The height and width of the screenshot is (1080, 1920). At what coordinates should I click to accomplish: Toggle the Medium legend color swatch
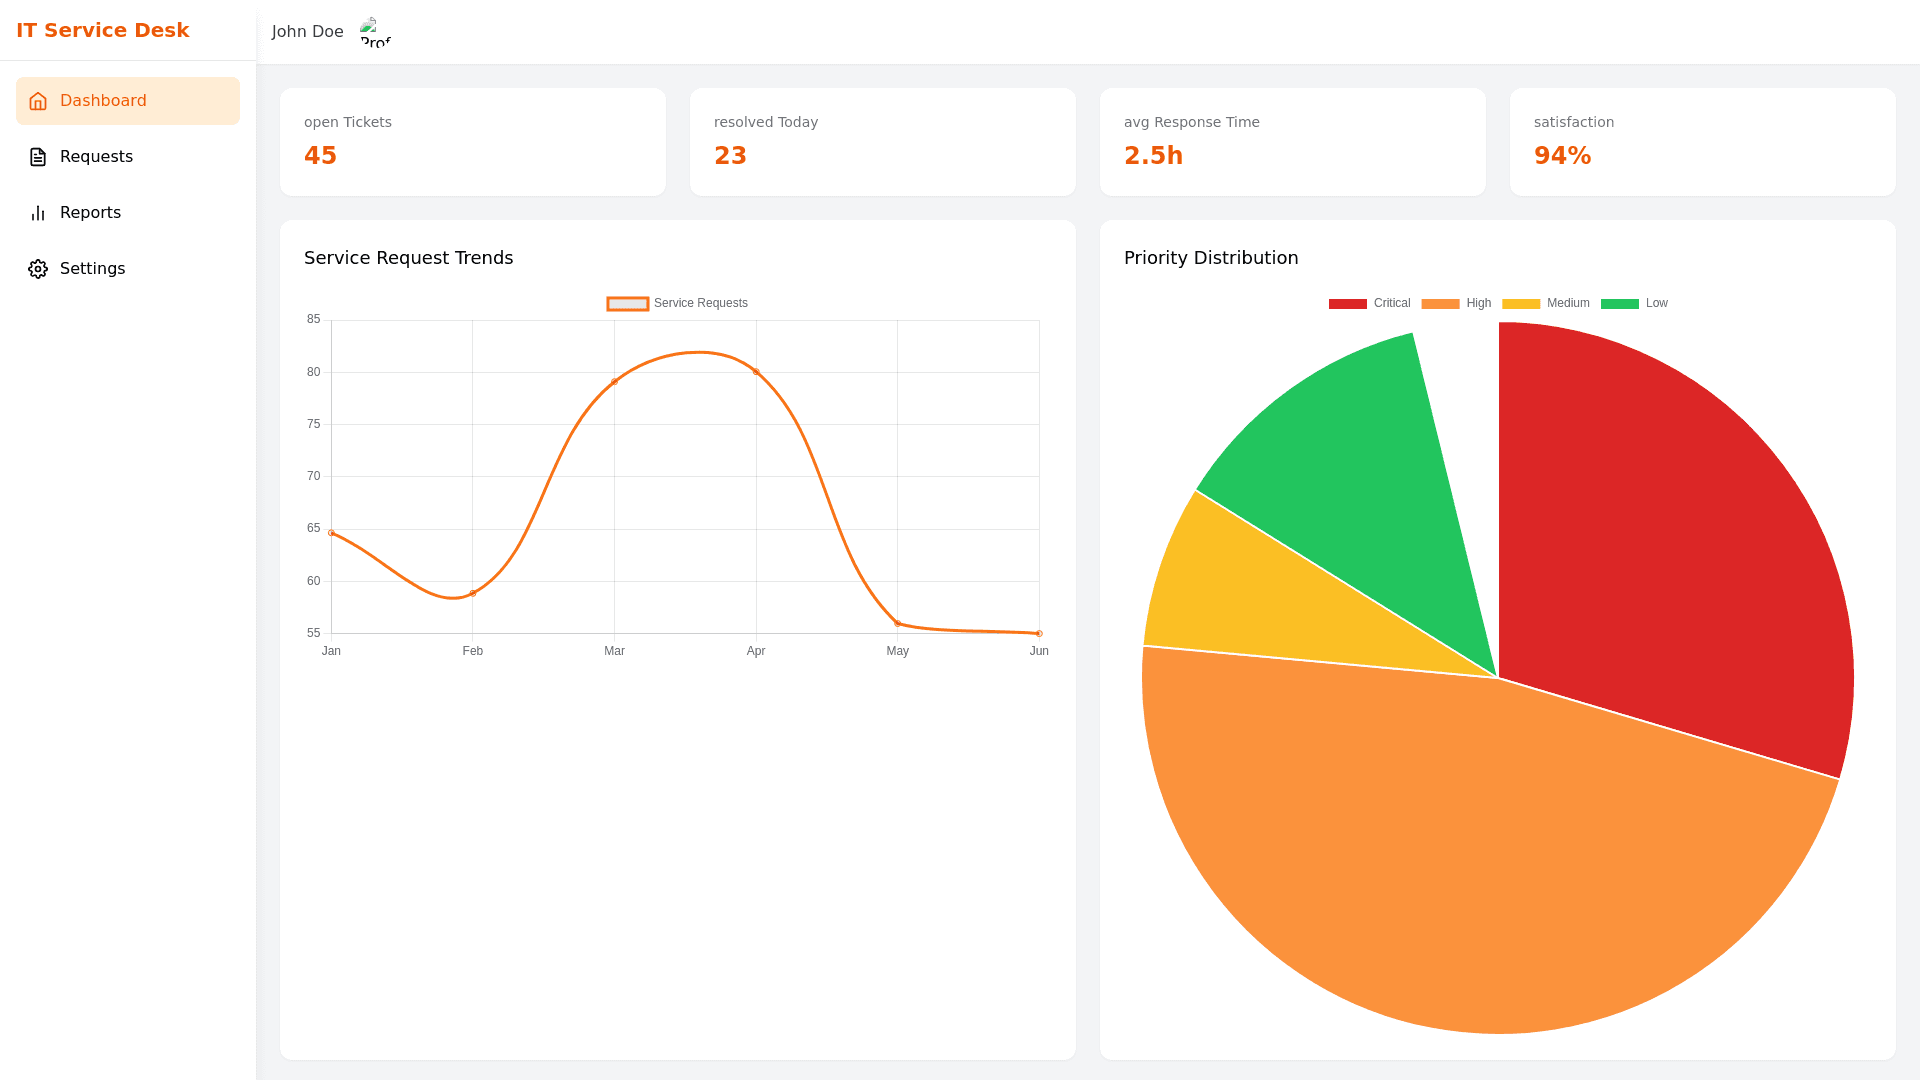tap(1521, 304)
